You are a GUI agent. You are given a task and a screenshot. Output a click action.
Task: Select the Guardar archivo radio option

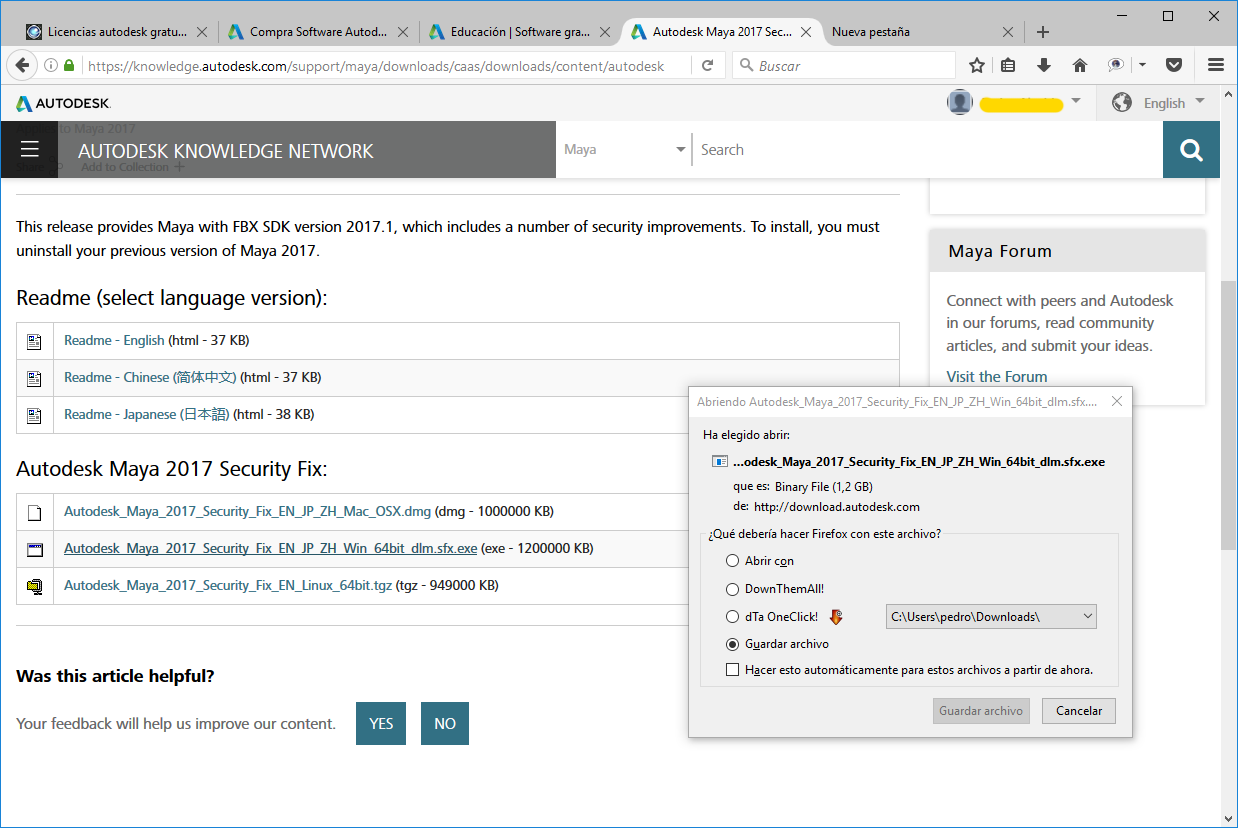[733, 644]
